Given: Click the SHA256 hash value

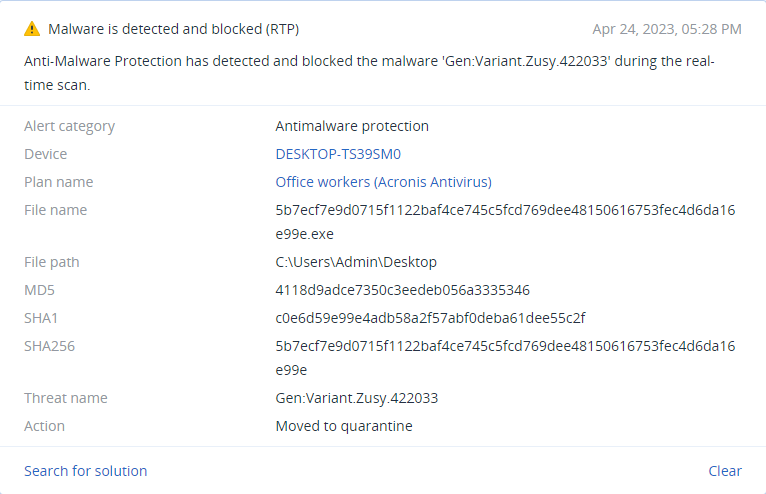Looking at the screenshot, I should point(505,358).
